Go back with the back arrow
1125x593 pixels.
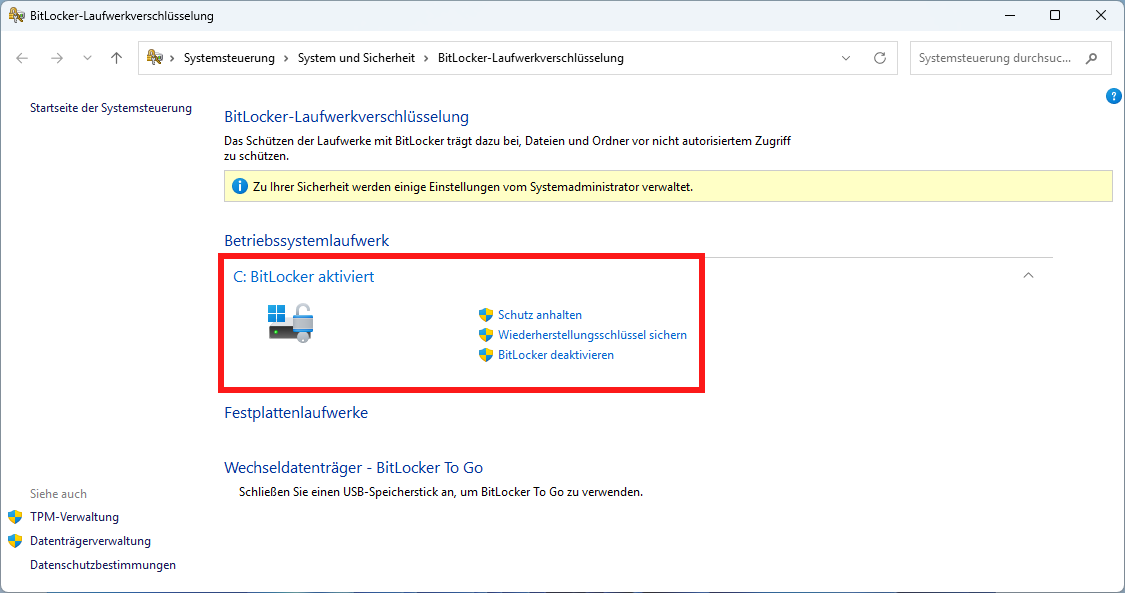pyautogui.click(x=22, y=58)
